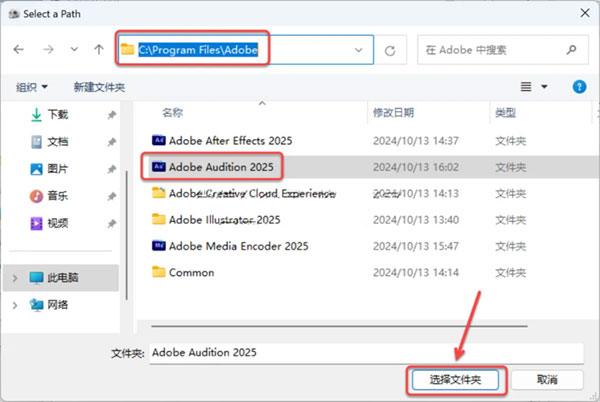
Task: Go back with the left arrow
Action: pos(18,49)
